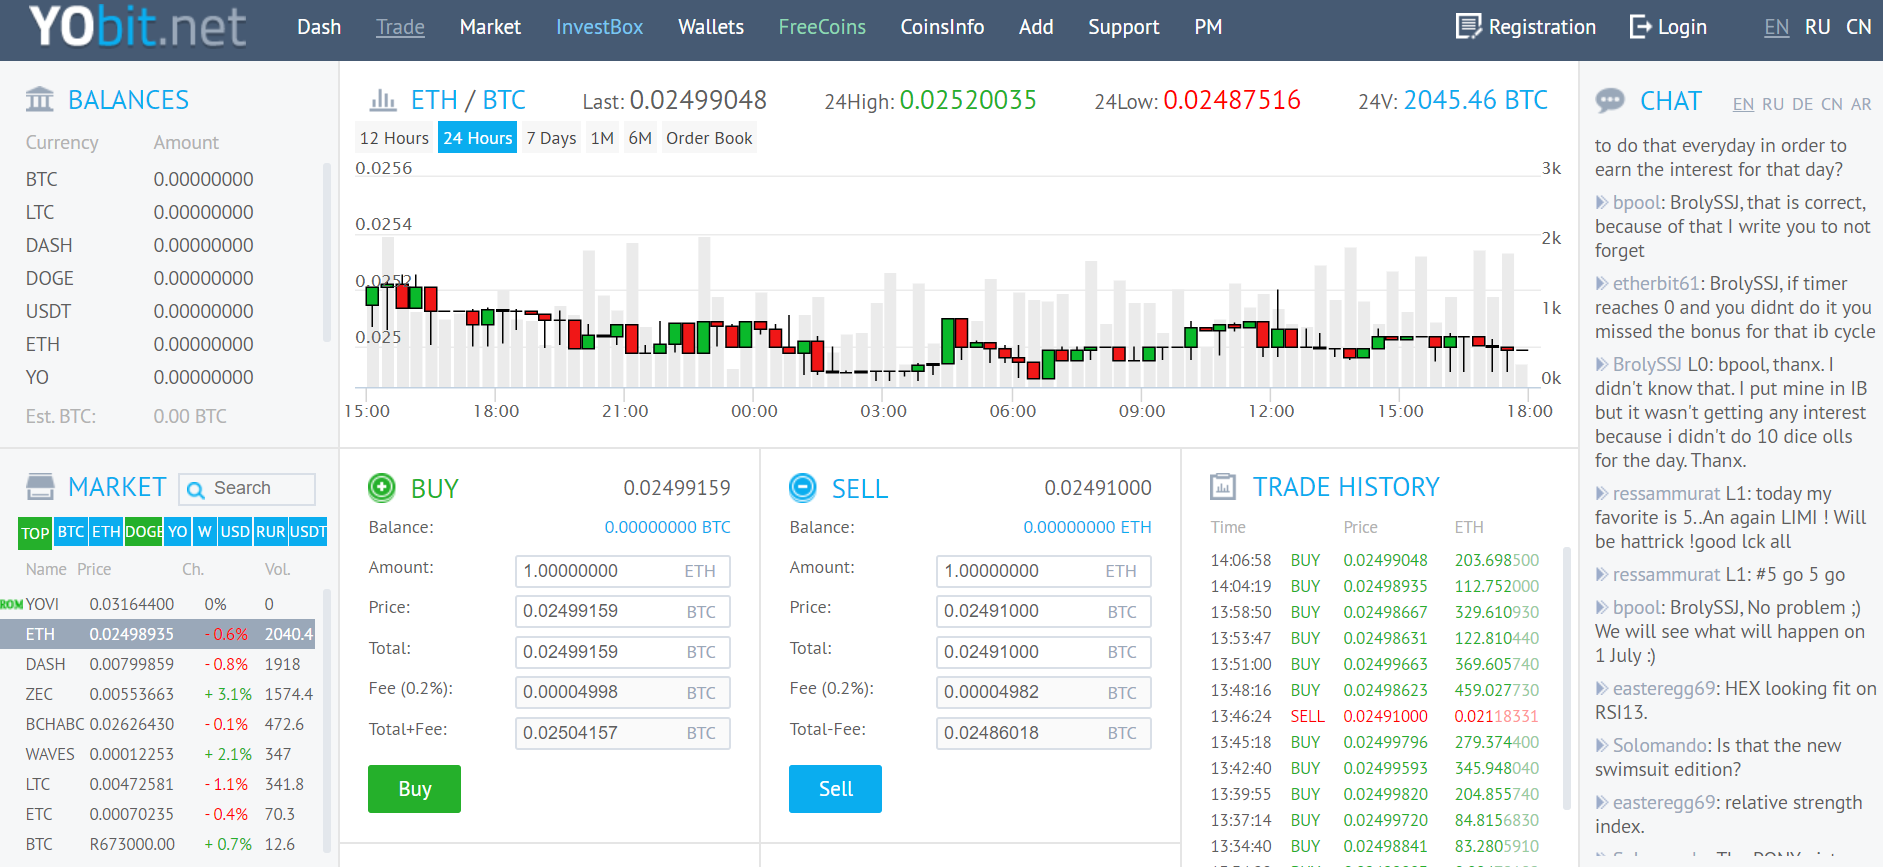Viewport: 1883px width, 867px height.
Task: Open the Dash menu item
Action: [319, 27]
